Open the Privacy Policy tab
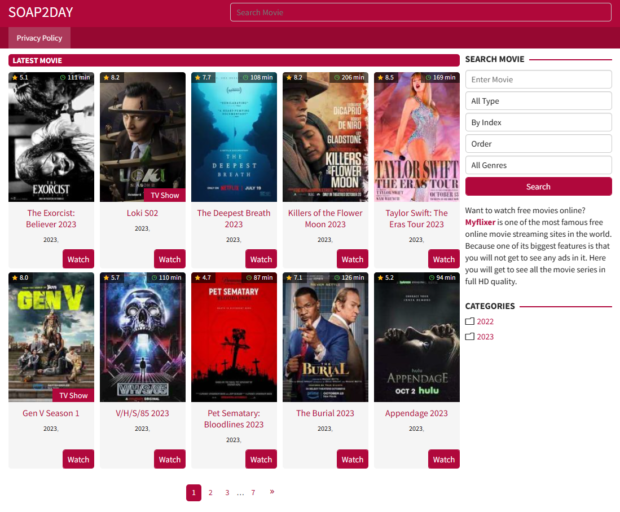 click(x=39, y=38)
